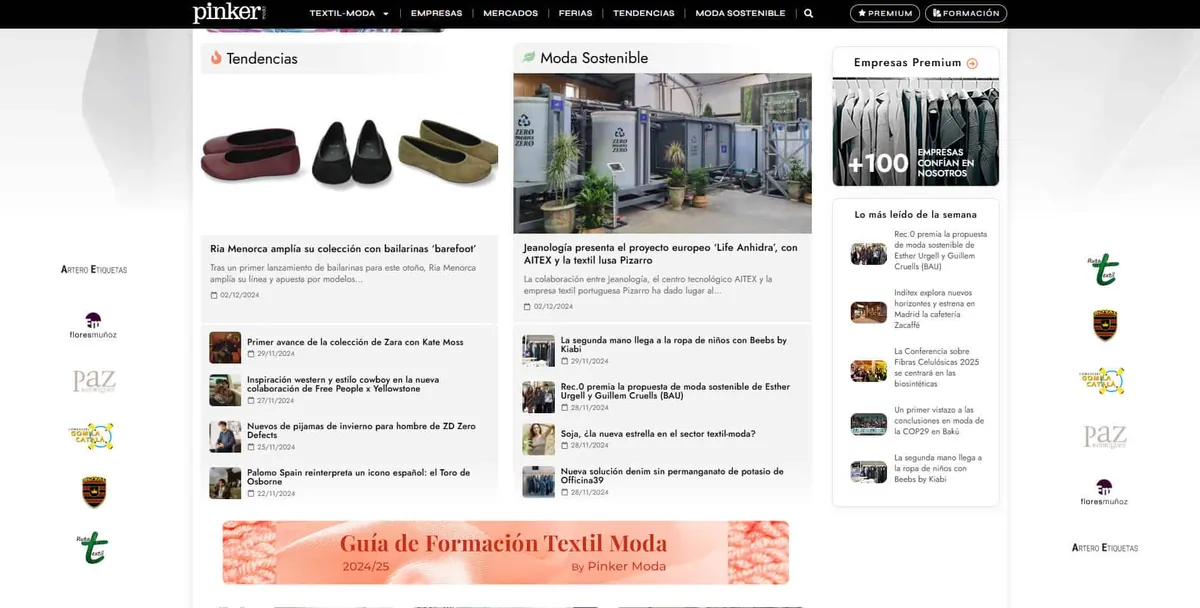Screen dimensions: 1200x608
Task: Open Zara con Kate Moss article
Action: pyautogui.click(x=355, y=342)
